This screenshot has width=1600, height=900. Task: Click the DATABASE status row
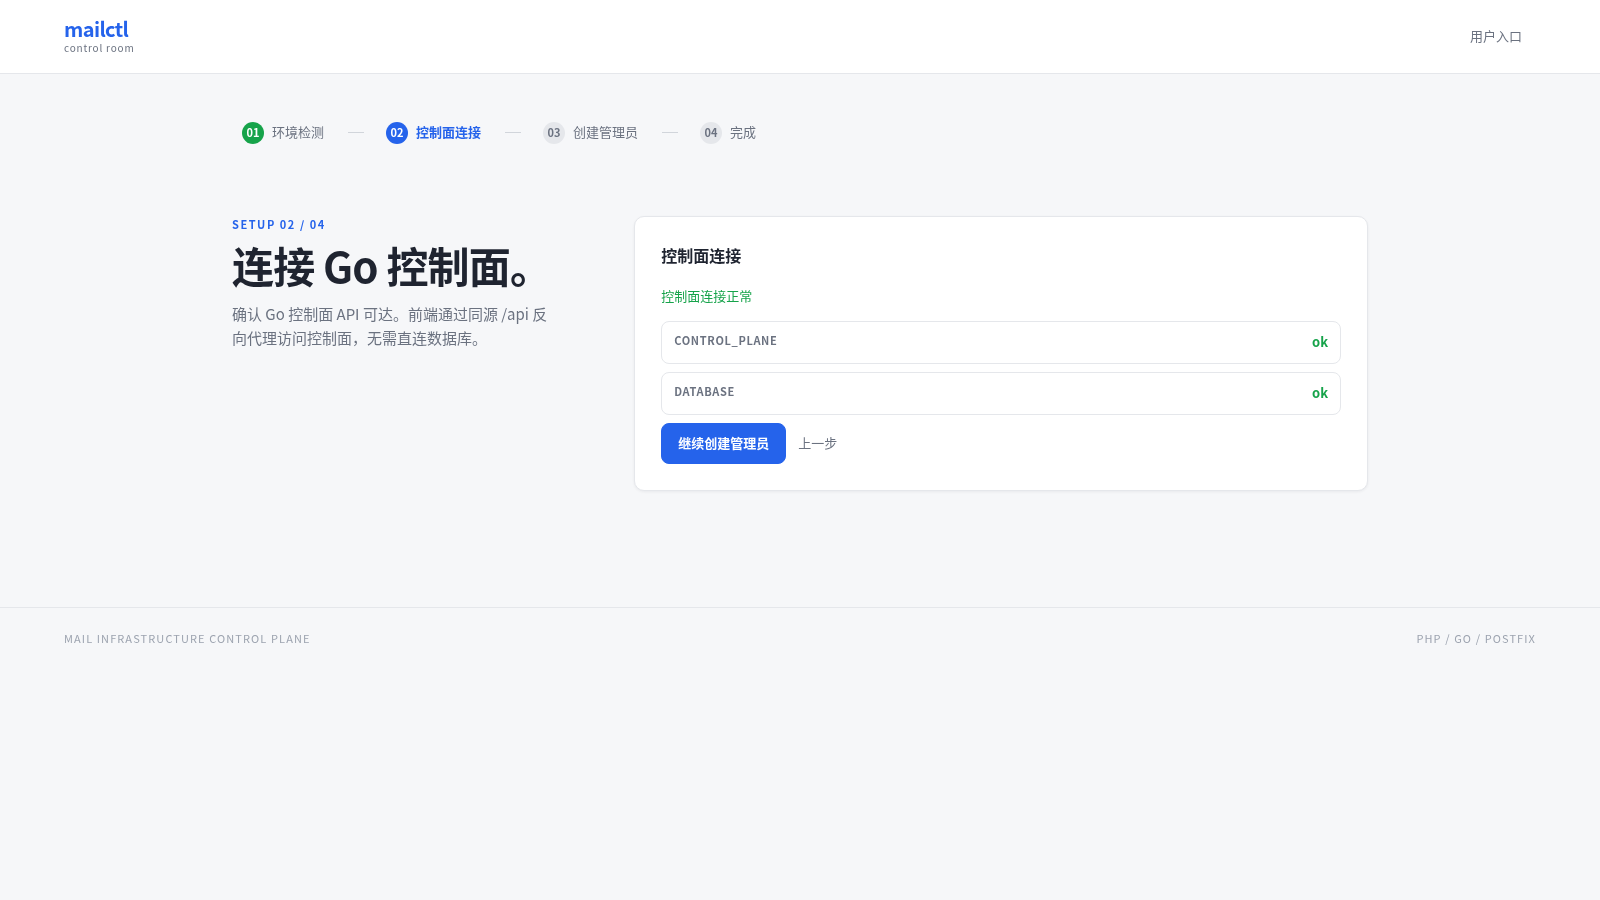(x=1000, y=393)
